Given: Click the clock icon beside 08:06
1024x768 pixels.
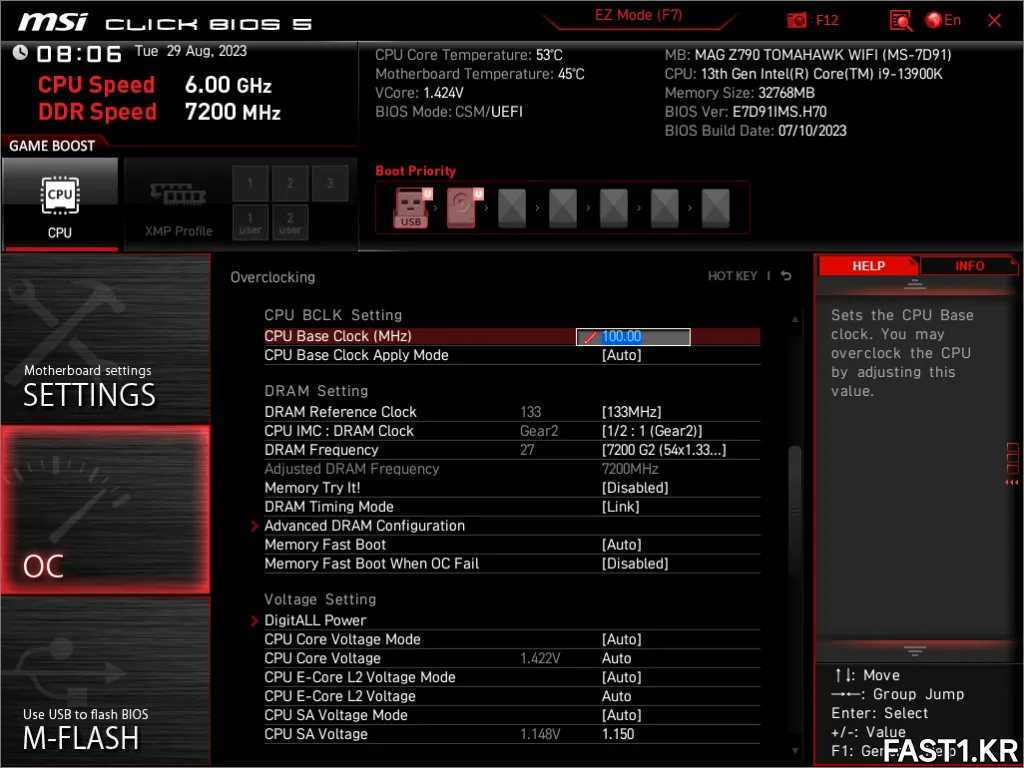Looking at the screenshot, I should pyautogui.click(x=20, y=52).
